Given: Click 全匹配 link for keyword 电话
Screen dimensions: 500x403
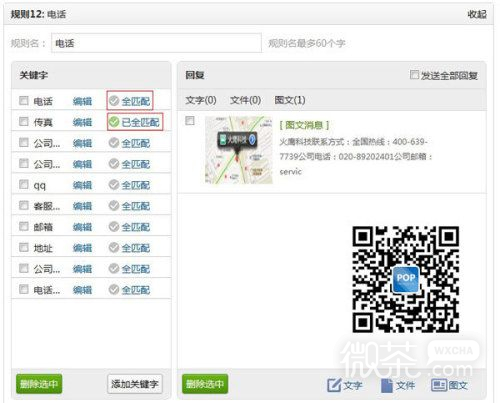Looking at the screenshot, I should pyautogui.click(x=136, y=101).
